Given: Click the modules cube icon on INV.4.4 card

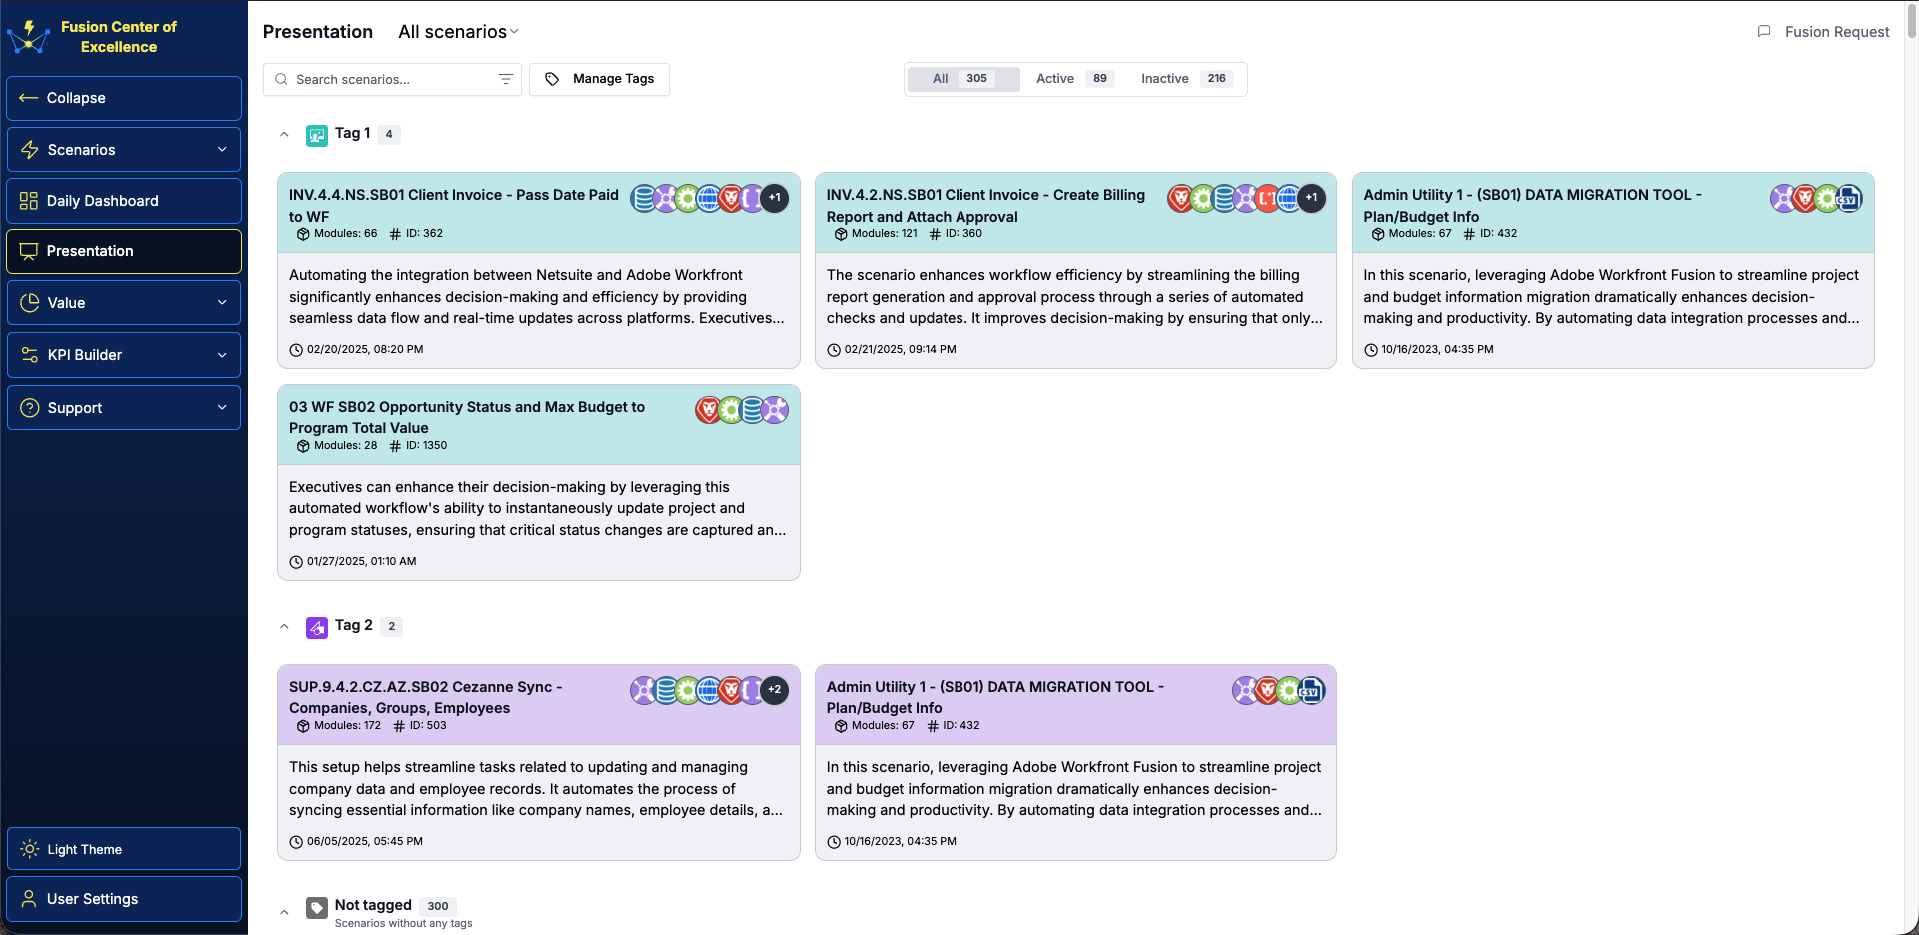Looking at the screenshot, I should coord(303,234).
